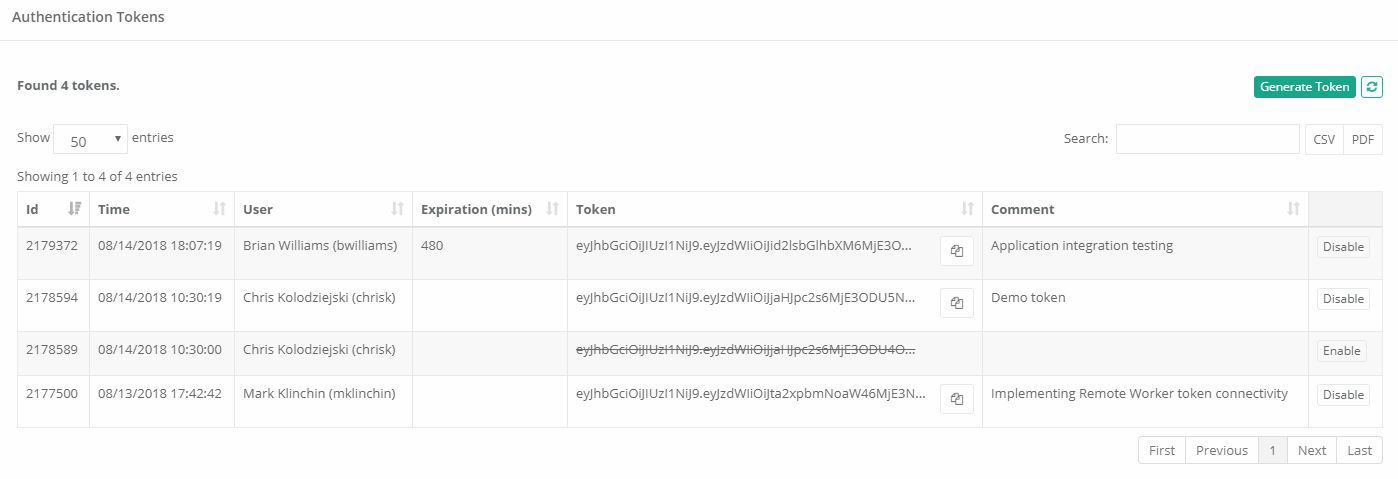Screen dimensions: 1398x479
Task: Copy the Demo token to clipboard
Action: click(957, 303)
